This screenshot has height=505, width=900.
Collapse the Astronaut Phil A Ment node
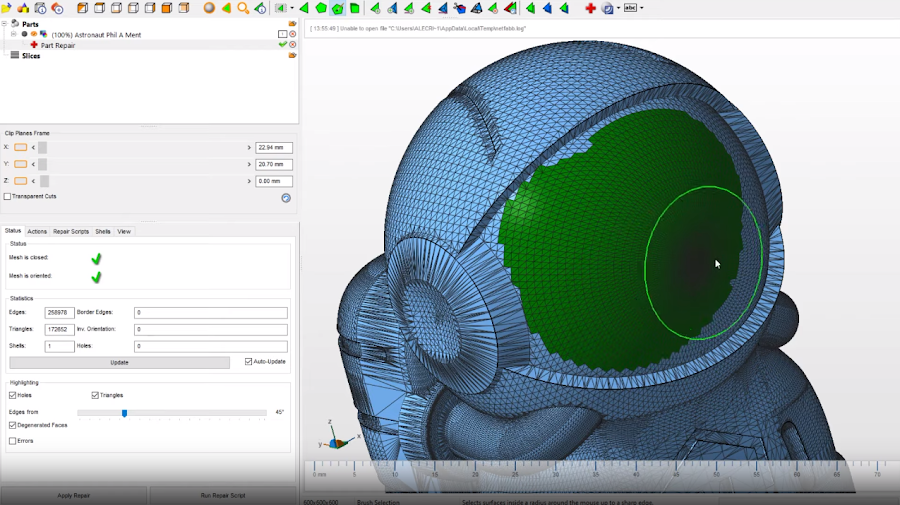coord(14,34)
